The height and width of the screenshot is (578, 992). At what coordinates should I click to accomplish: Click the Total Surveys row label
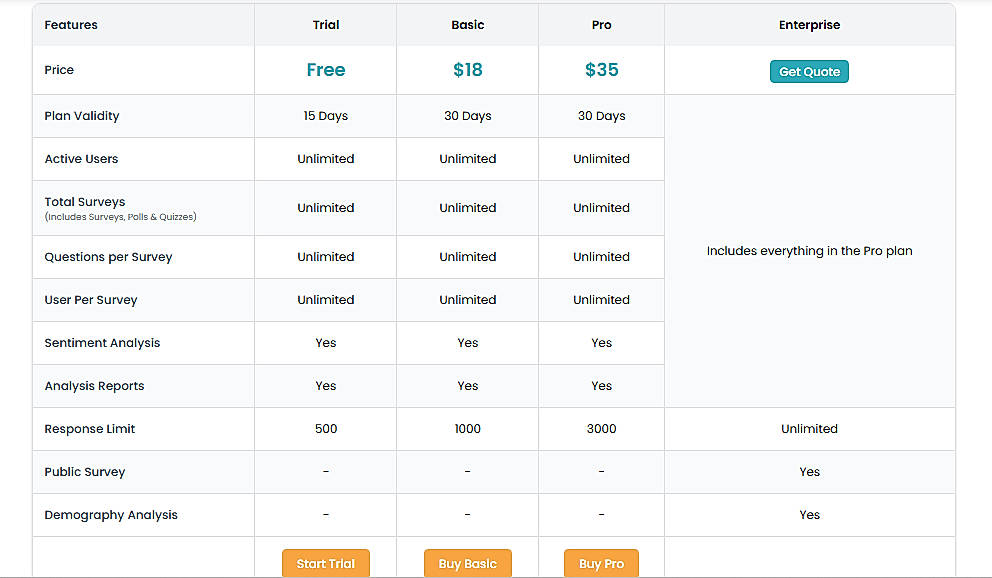pyautogui.click(x=85, y=202)
